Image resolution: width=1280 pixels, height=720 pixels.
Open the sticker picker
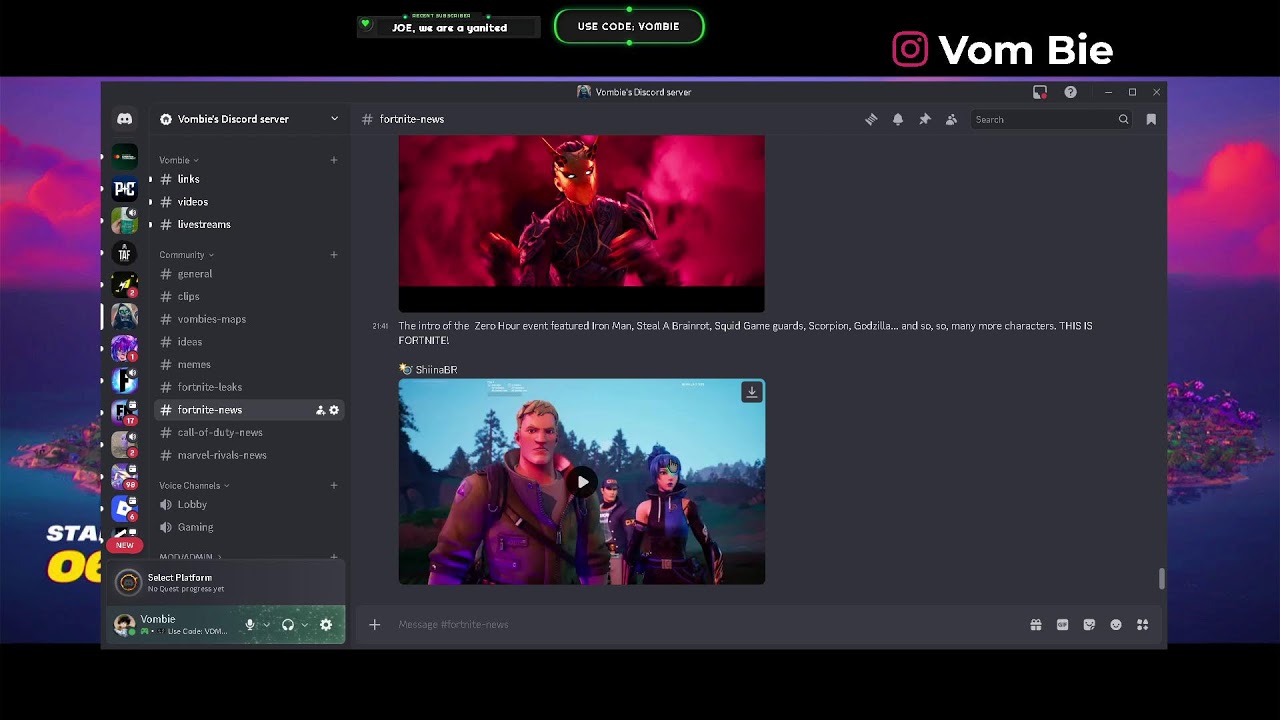point(1089,625)
